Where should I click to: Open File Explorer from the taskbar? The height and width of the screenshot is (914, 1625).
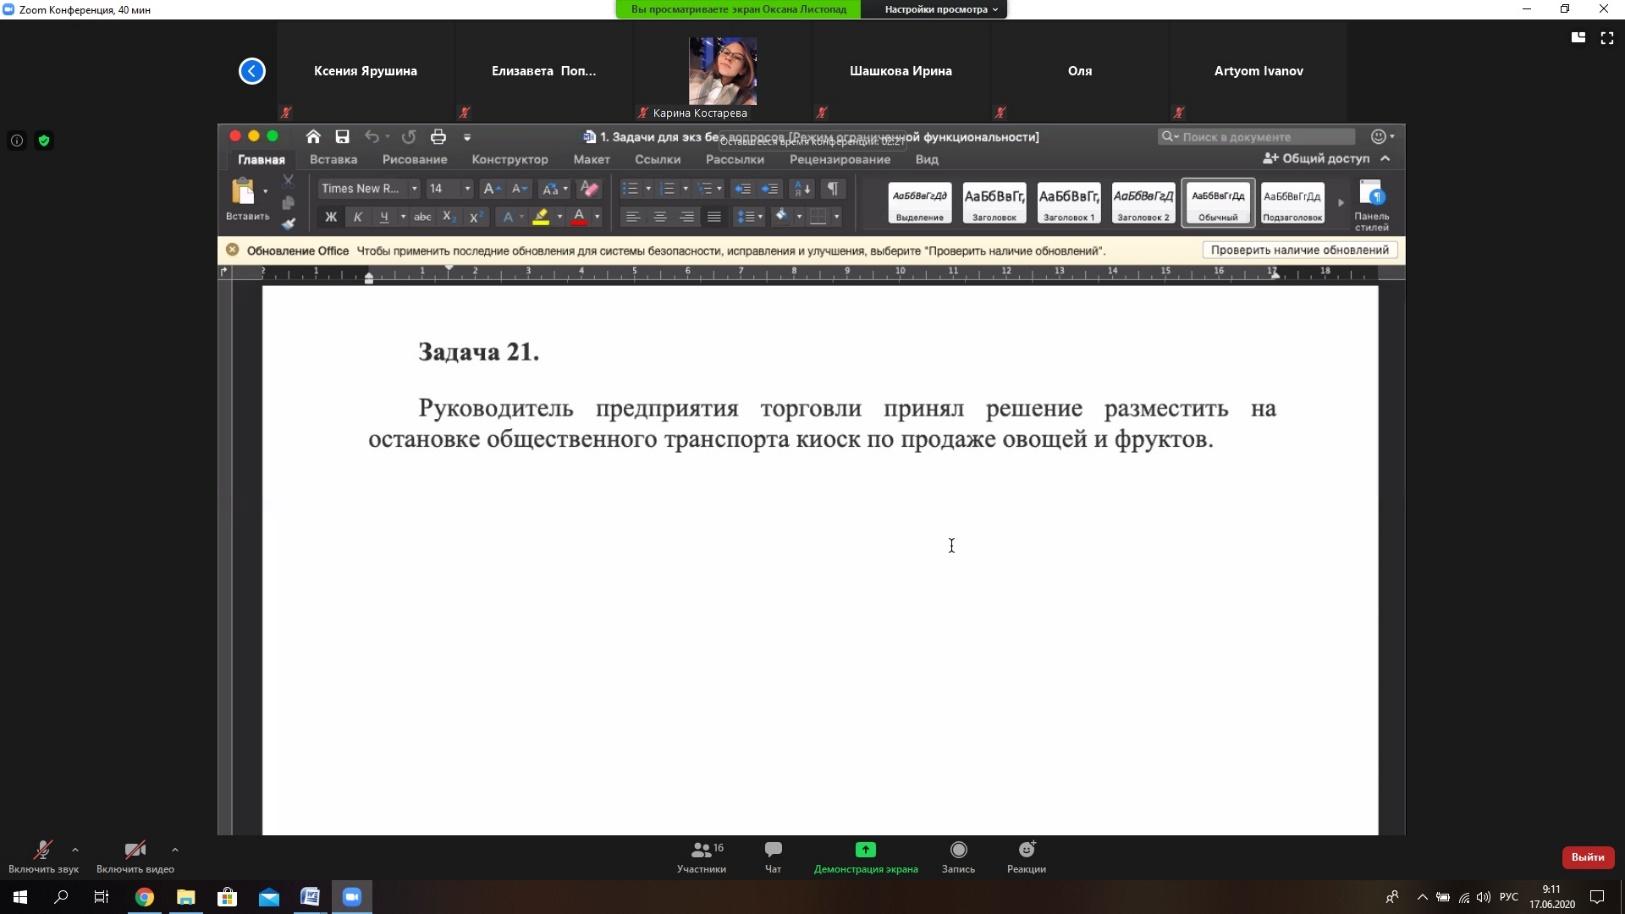point(186,897)
